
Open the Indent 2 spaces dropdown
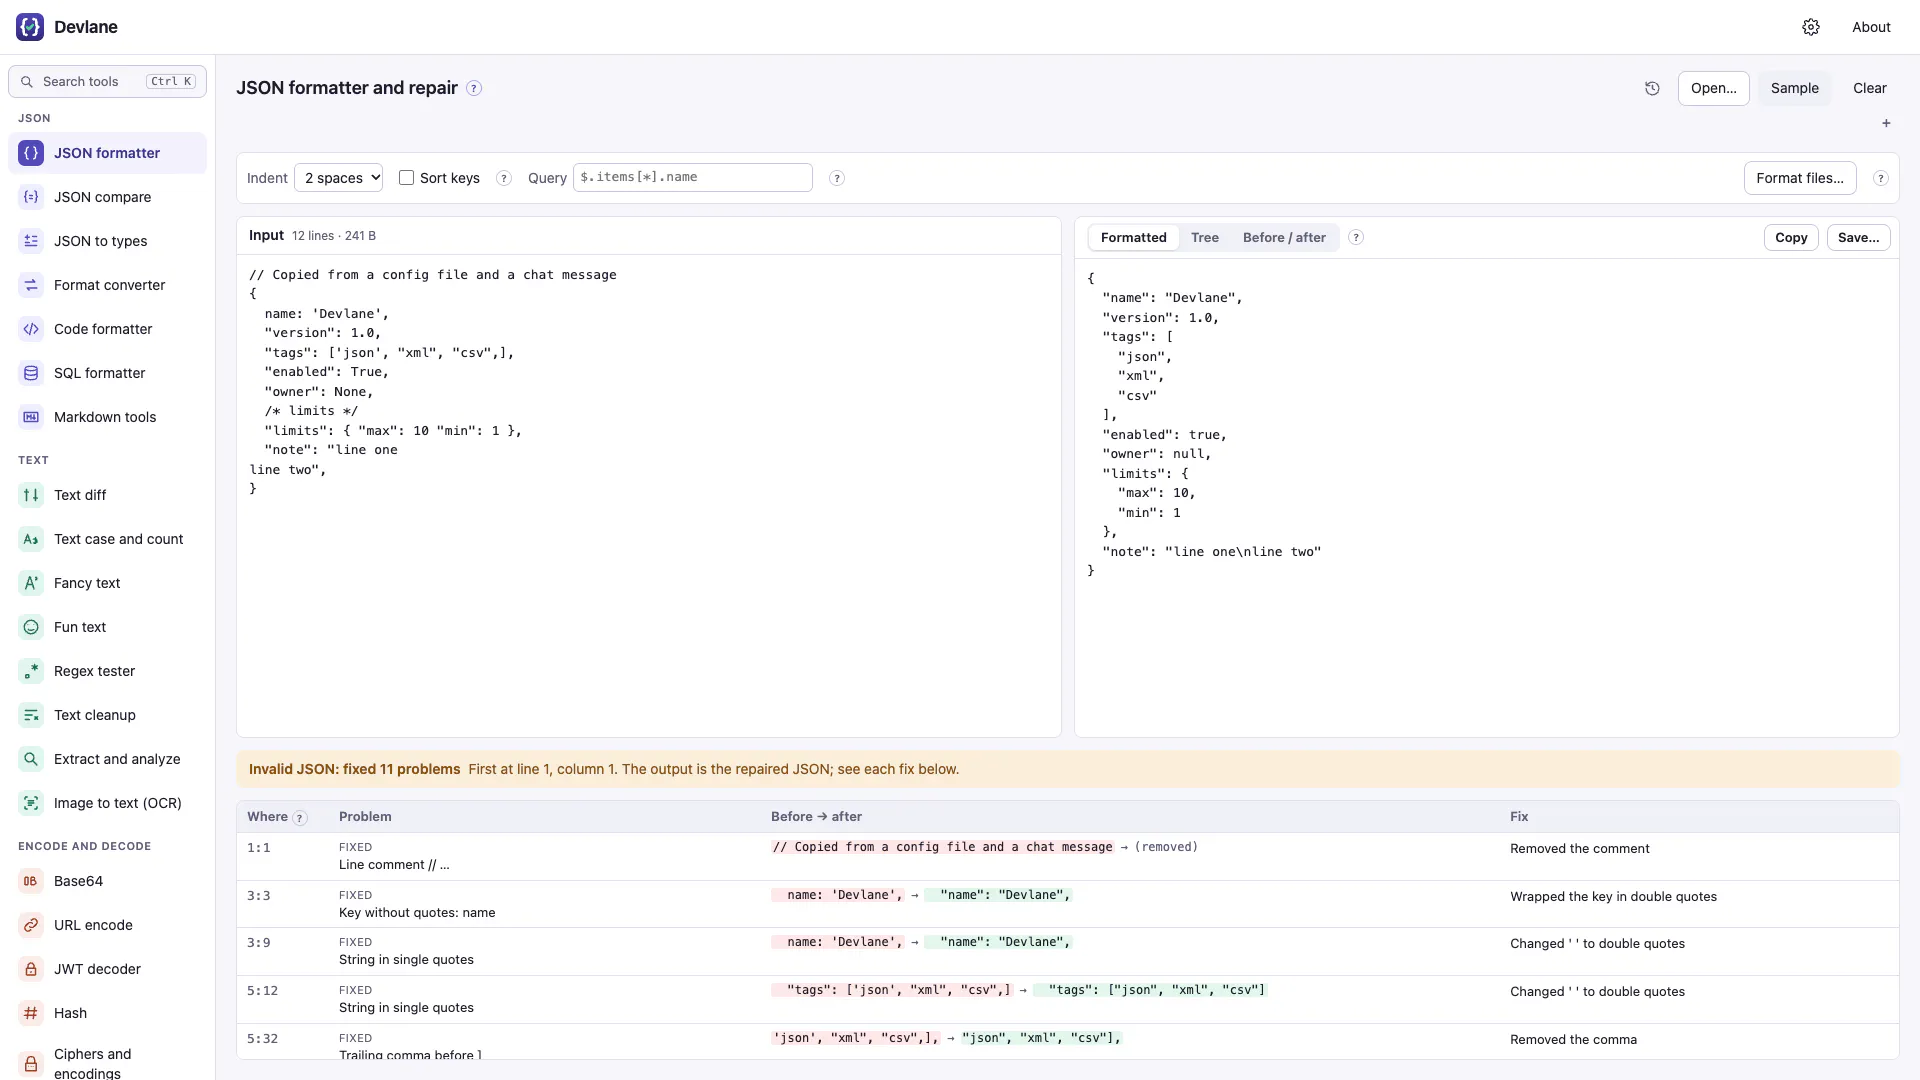pos(339,178)
